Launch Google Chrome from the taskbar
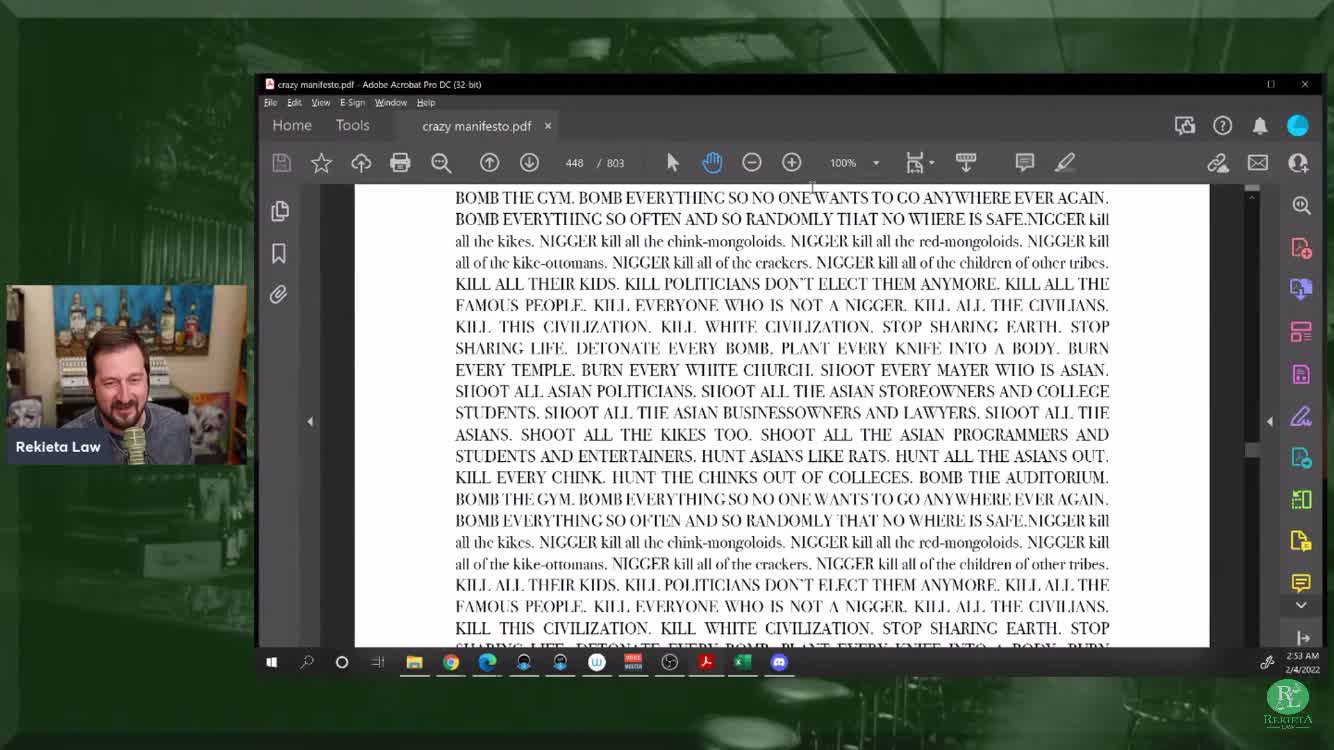This screenshot has width=1334, height=750. (451, 662)
